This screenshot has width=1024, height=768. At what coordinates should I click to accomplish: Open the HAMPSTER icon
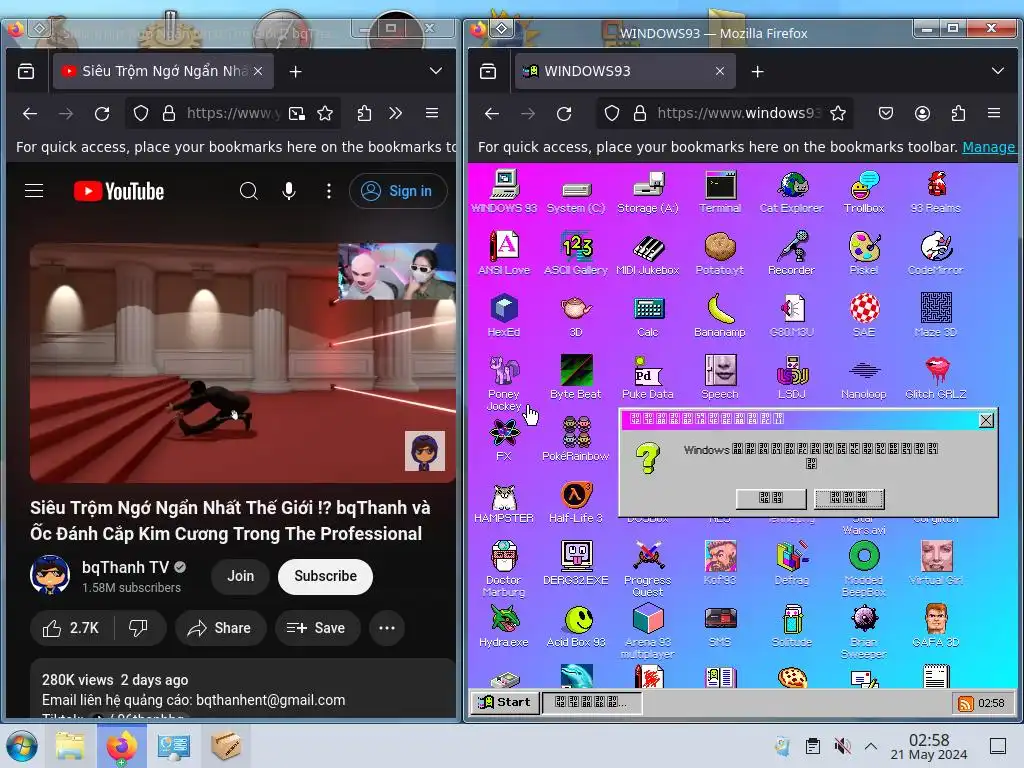pyautogui.click(x=504, y=502)
